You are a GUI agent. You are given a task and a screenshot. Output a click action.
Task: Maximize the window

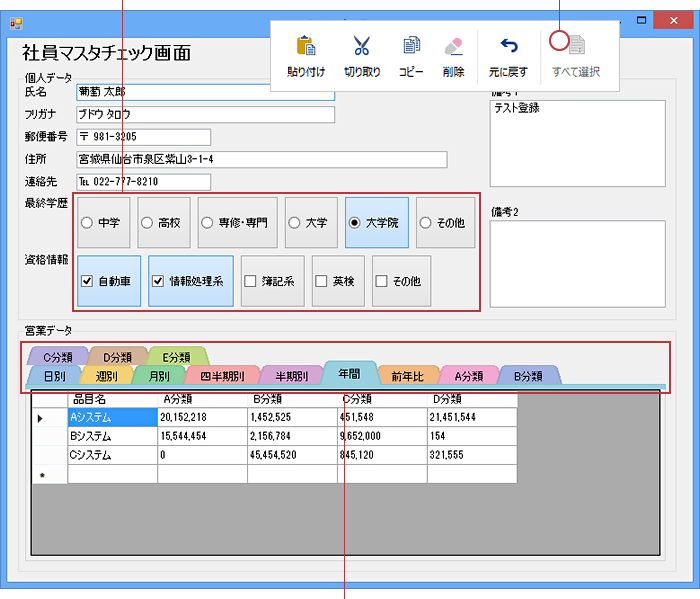[x=642, y=20]
